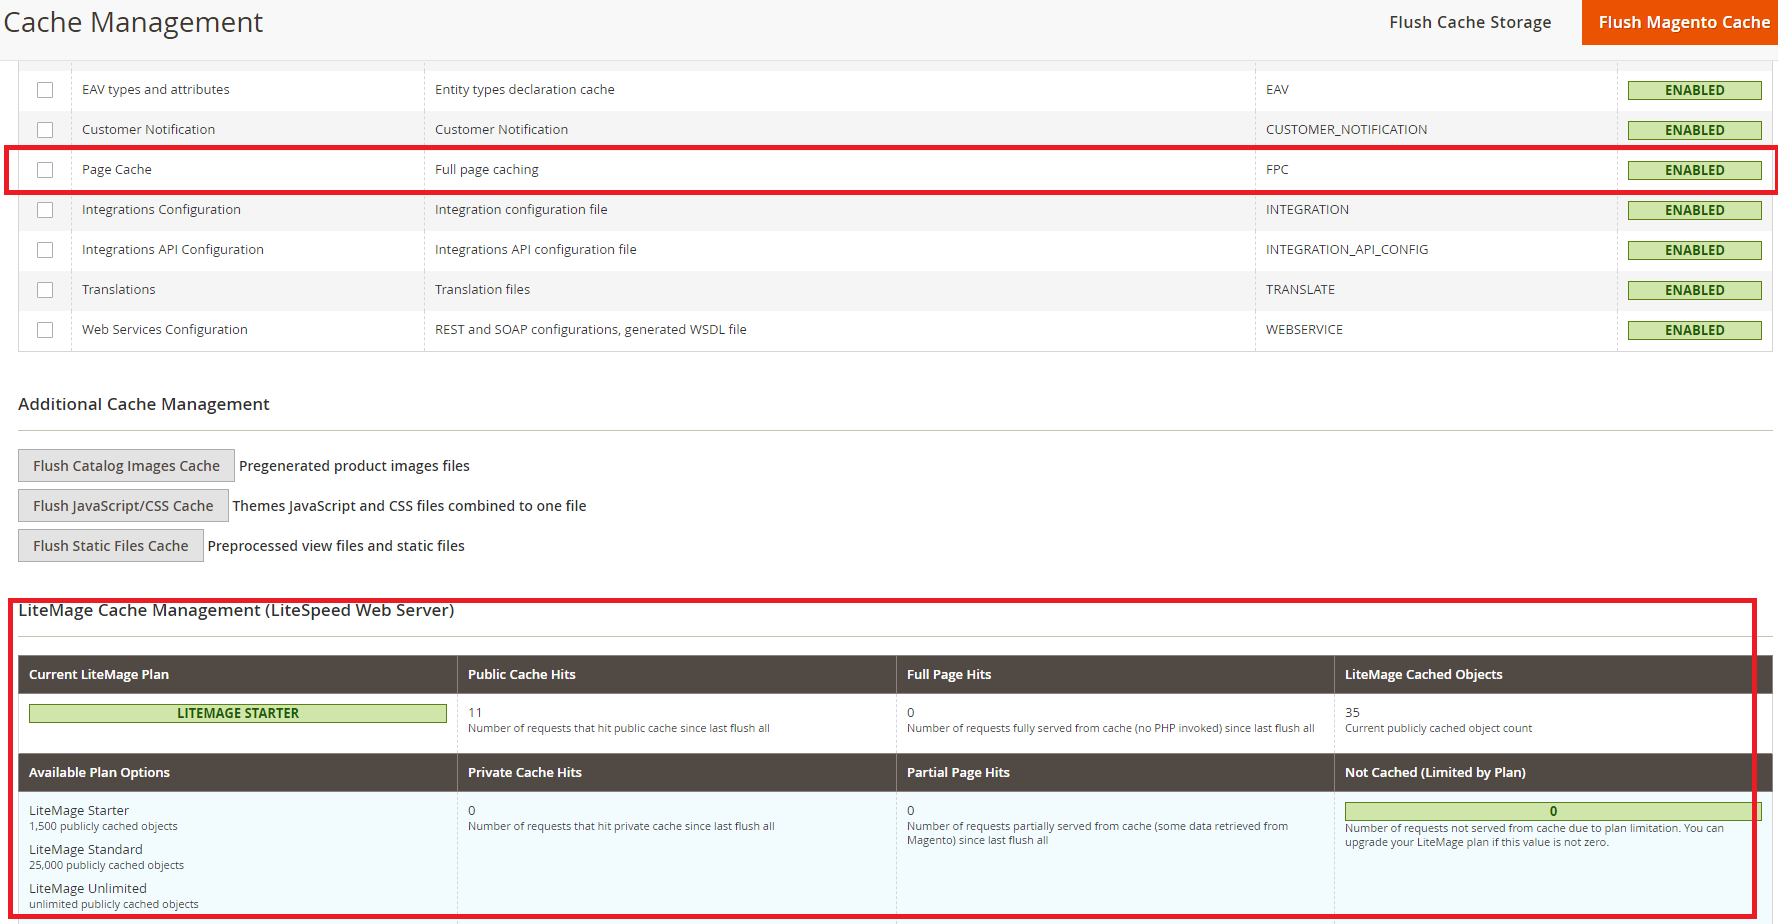Tick the Customer Notification row checkbox

[45, 130]
